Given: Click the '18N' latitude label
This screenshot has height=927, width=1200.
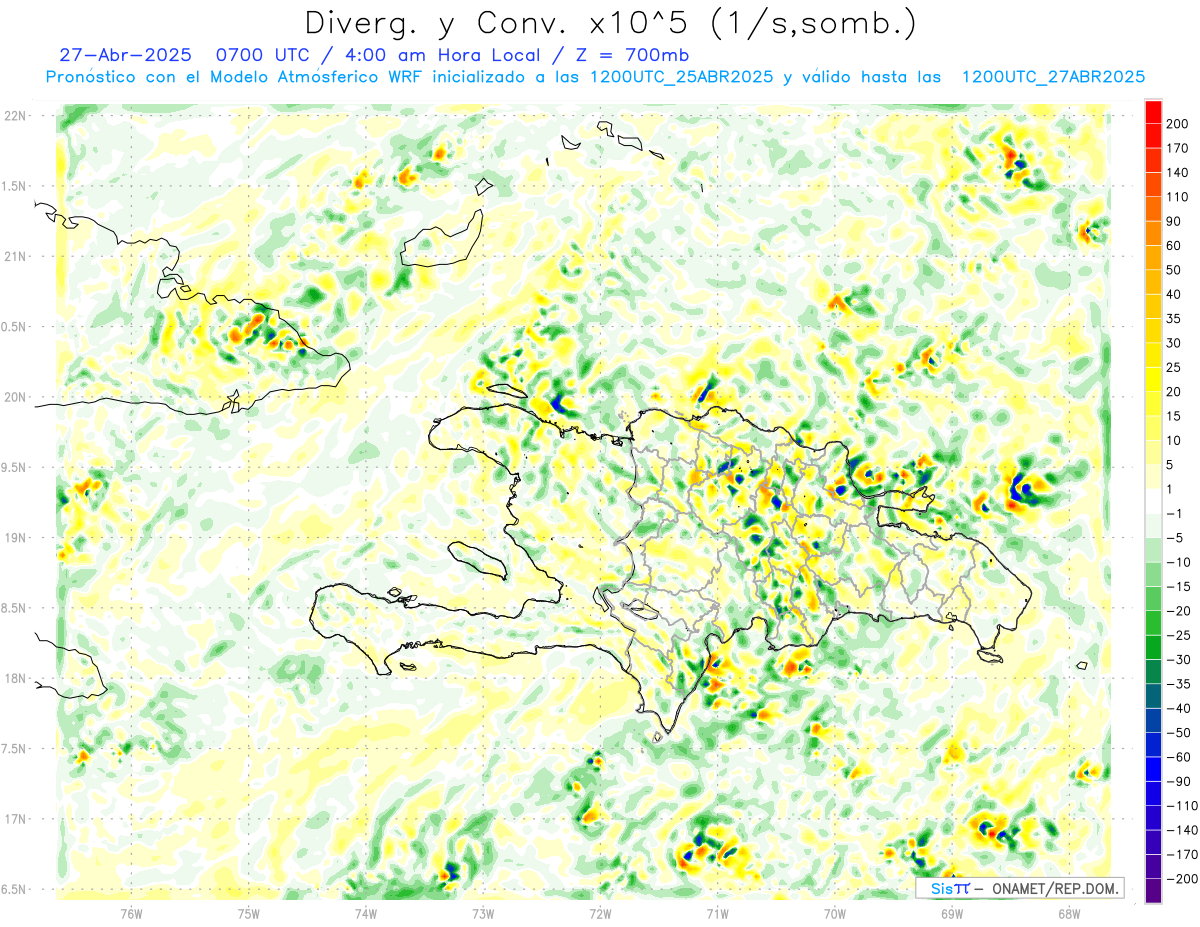Looking at the screenshot, I should pos(14,678).
